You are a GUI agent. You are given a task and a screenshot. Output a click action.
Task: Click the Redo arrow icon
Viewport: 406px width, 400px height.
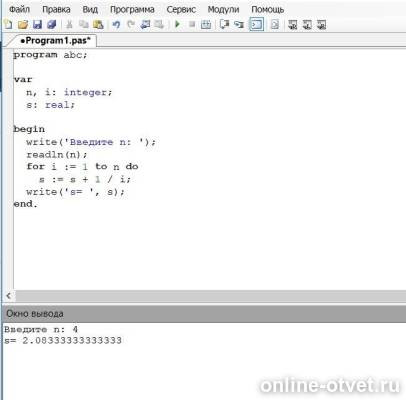(131, 25)
